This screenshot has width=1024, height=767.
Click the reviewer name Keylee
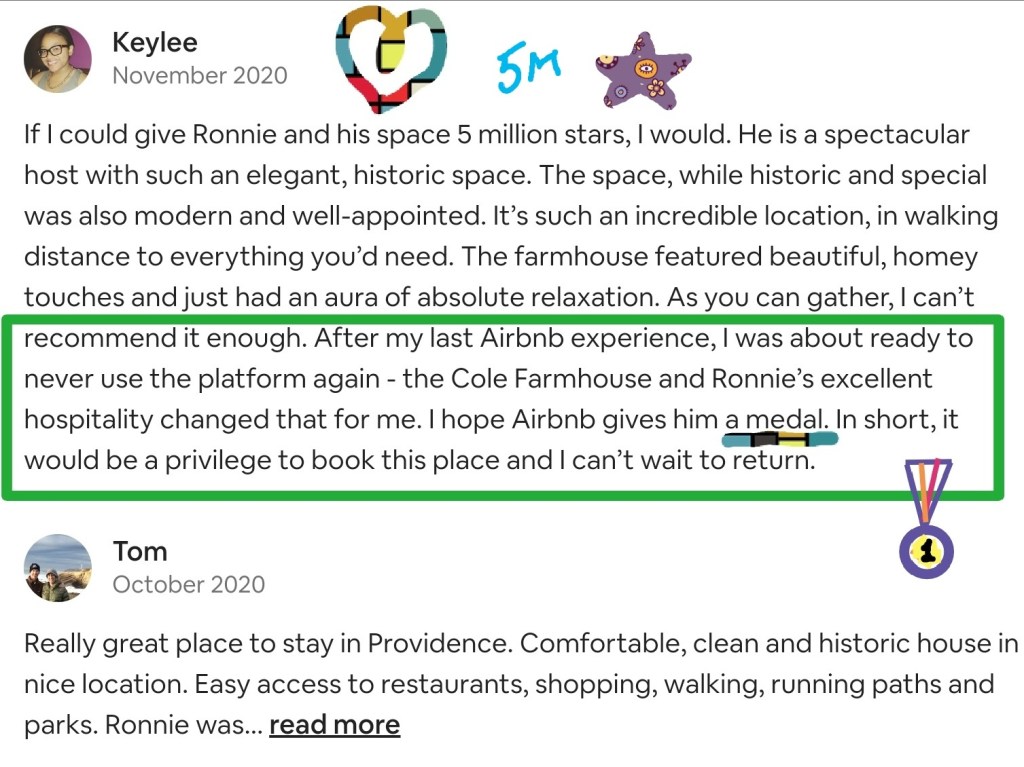click(x=155, y=43)
